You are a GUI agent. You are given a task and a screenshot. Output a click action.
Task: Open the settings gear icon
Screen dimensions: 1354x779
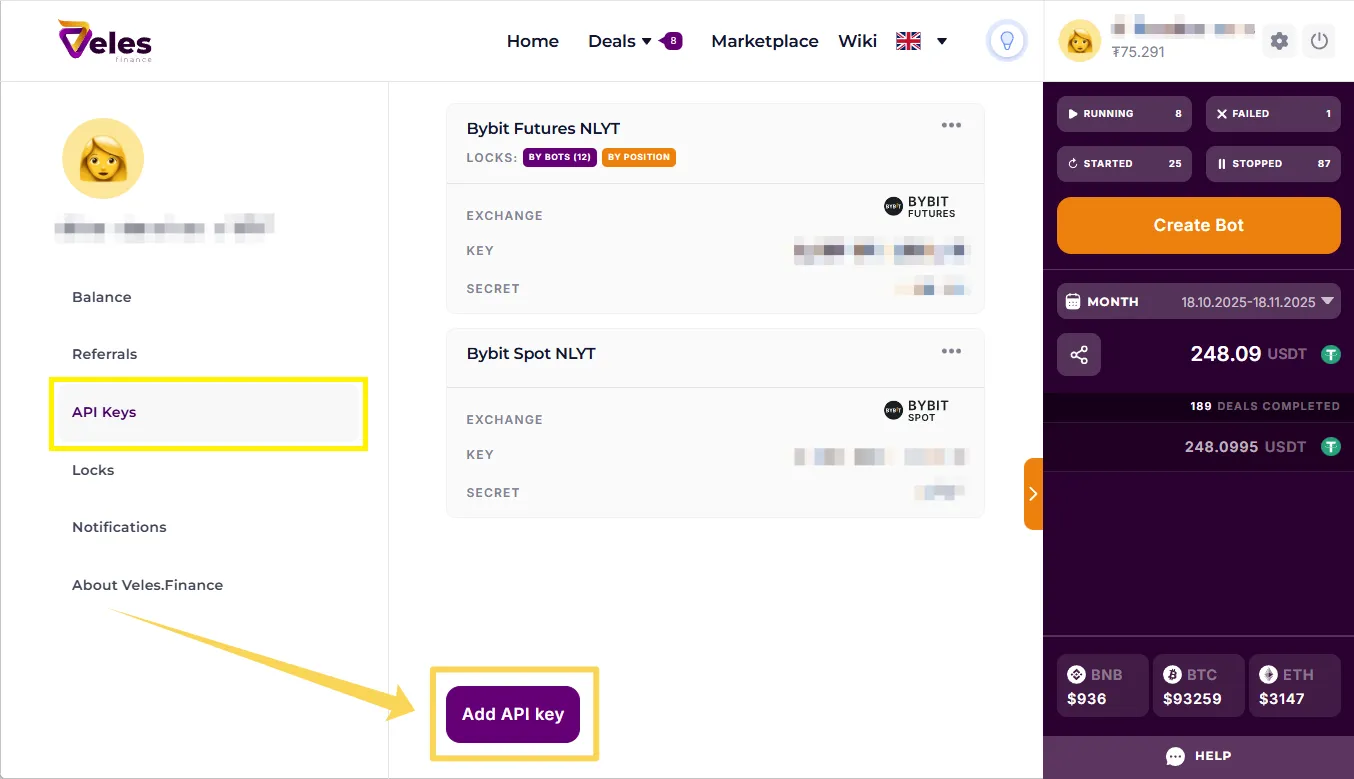click(x=1279, y=41)
